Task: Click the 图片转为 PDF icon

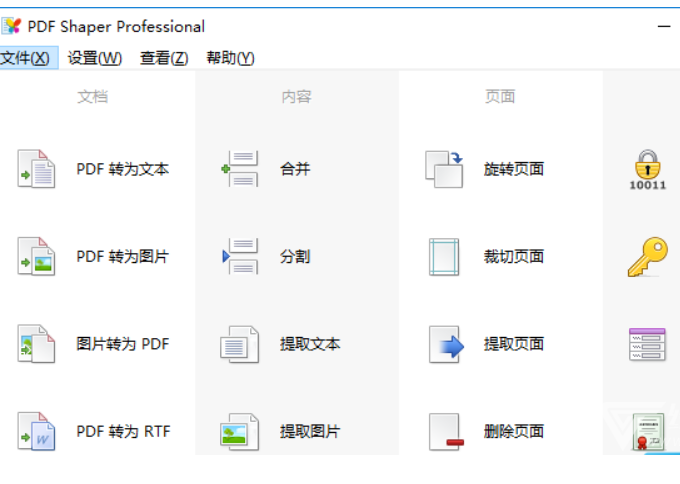Action: click(x=36, y=344)
